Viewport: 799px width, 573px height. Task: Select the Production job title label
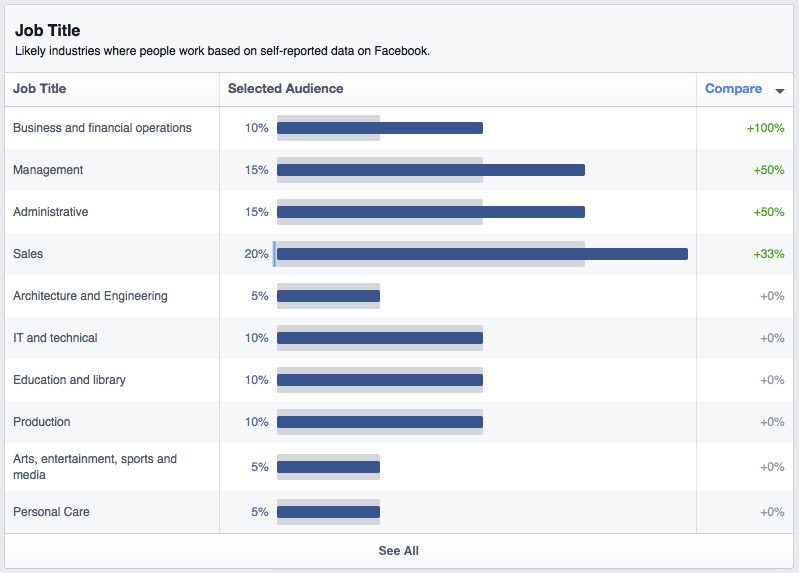point(42,422)
